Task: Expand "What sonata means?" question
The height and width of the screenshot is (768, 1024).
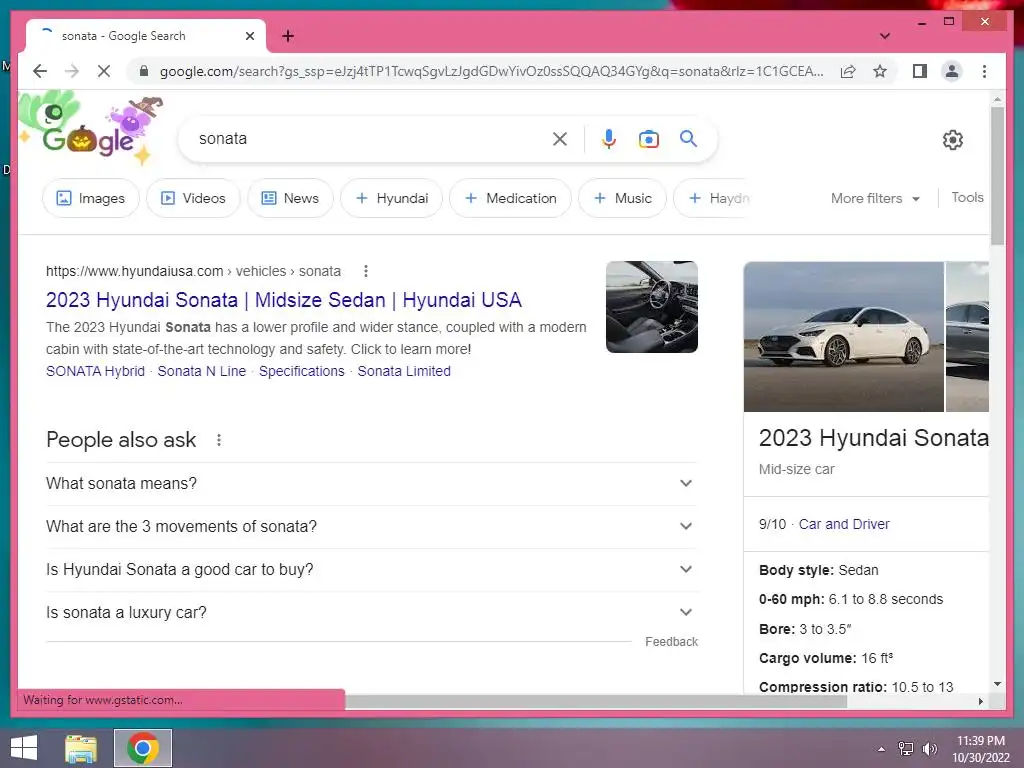Action: point(372,483)
